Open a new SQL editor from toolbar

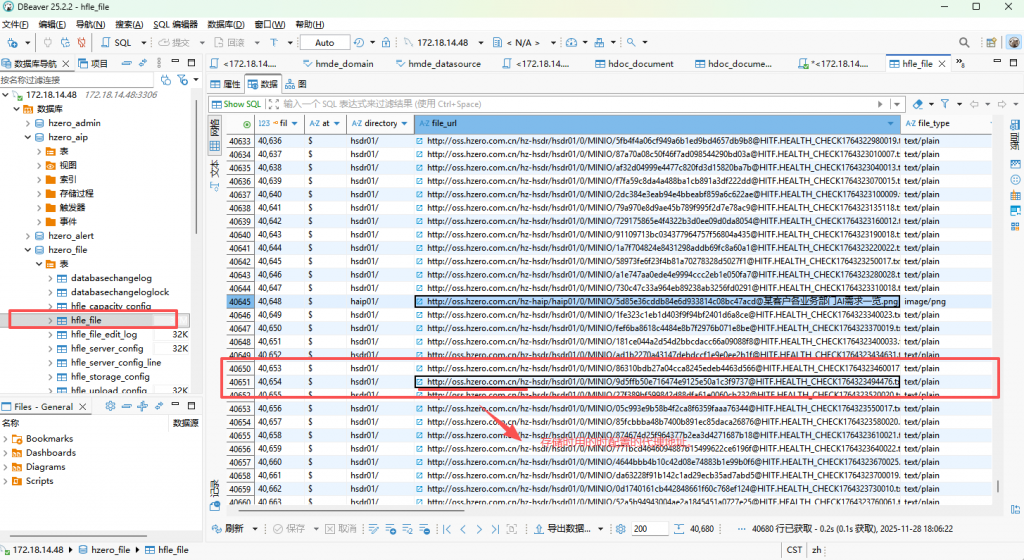(117, 43)
